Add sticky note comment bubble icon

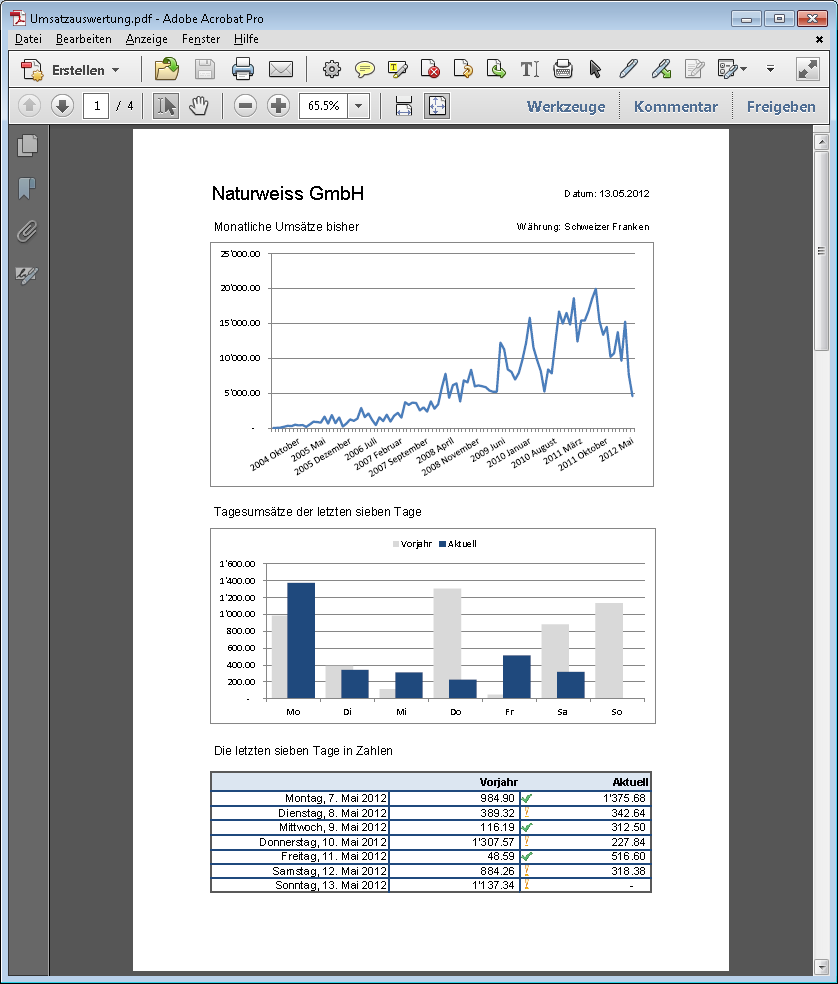pos(365,69)
